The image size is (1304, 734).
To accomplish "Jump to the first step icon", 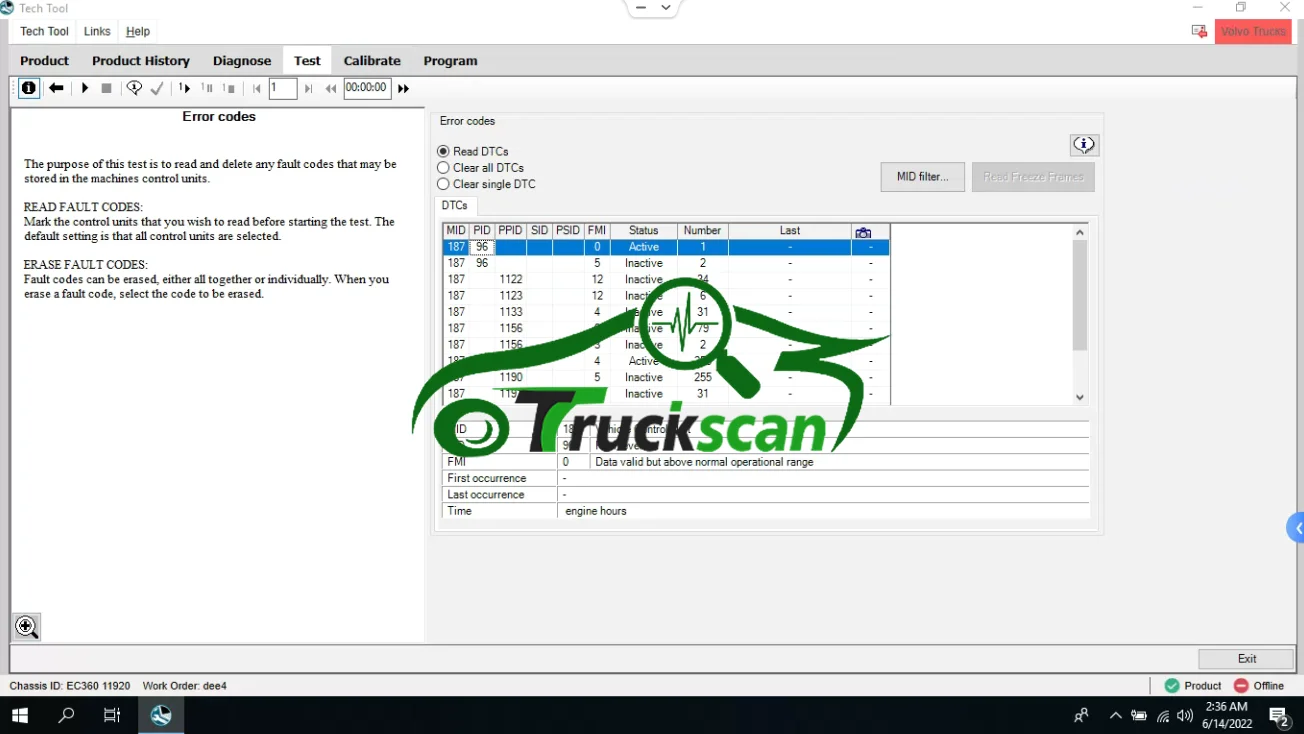I will point(257,88).
